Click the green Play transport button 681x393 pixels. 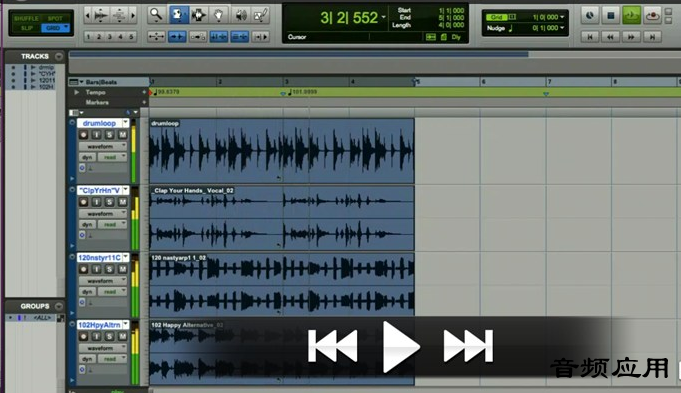coord(631,16)
